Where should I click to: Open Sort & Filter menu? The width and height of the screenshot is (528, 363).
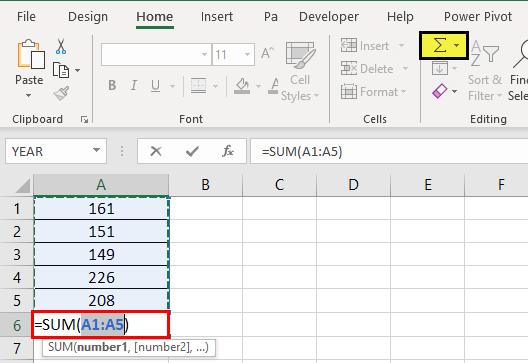coord(485,71)
